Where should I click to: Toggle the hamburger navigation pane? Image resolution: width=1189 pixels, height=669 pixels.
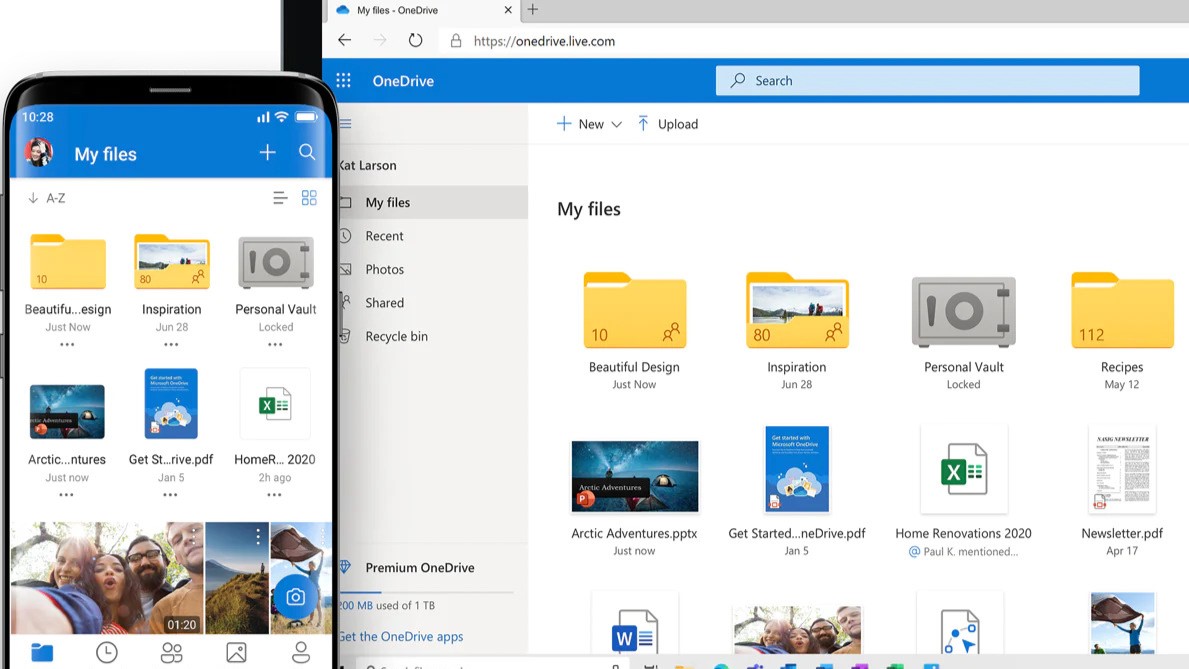(x=346, y=124)
